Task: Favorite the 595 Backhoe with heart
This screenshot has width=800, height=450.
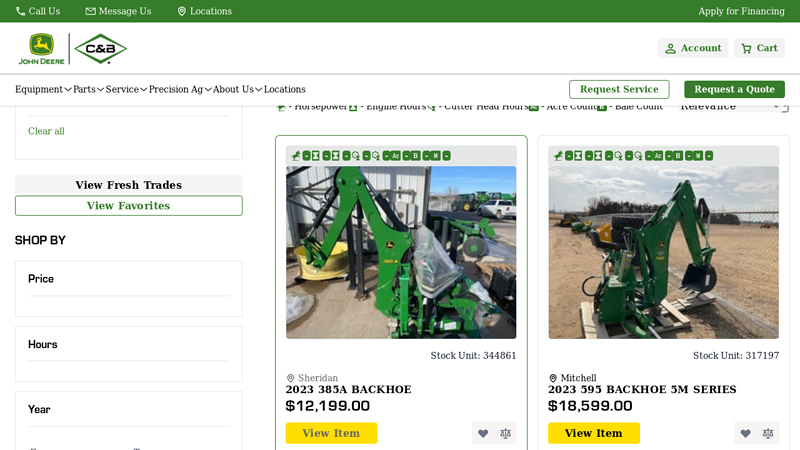Action: [x=745, y=433]
